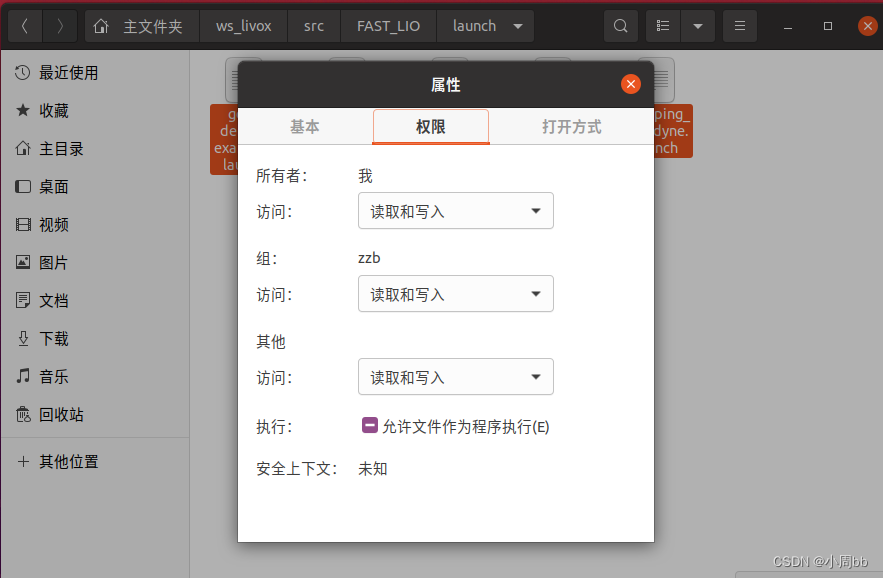Open the hamburger menu
Image resolution: width=883 pixels, height=578 pixels.
739,26
